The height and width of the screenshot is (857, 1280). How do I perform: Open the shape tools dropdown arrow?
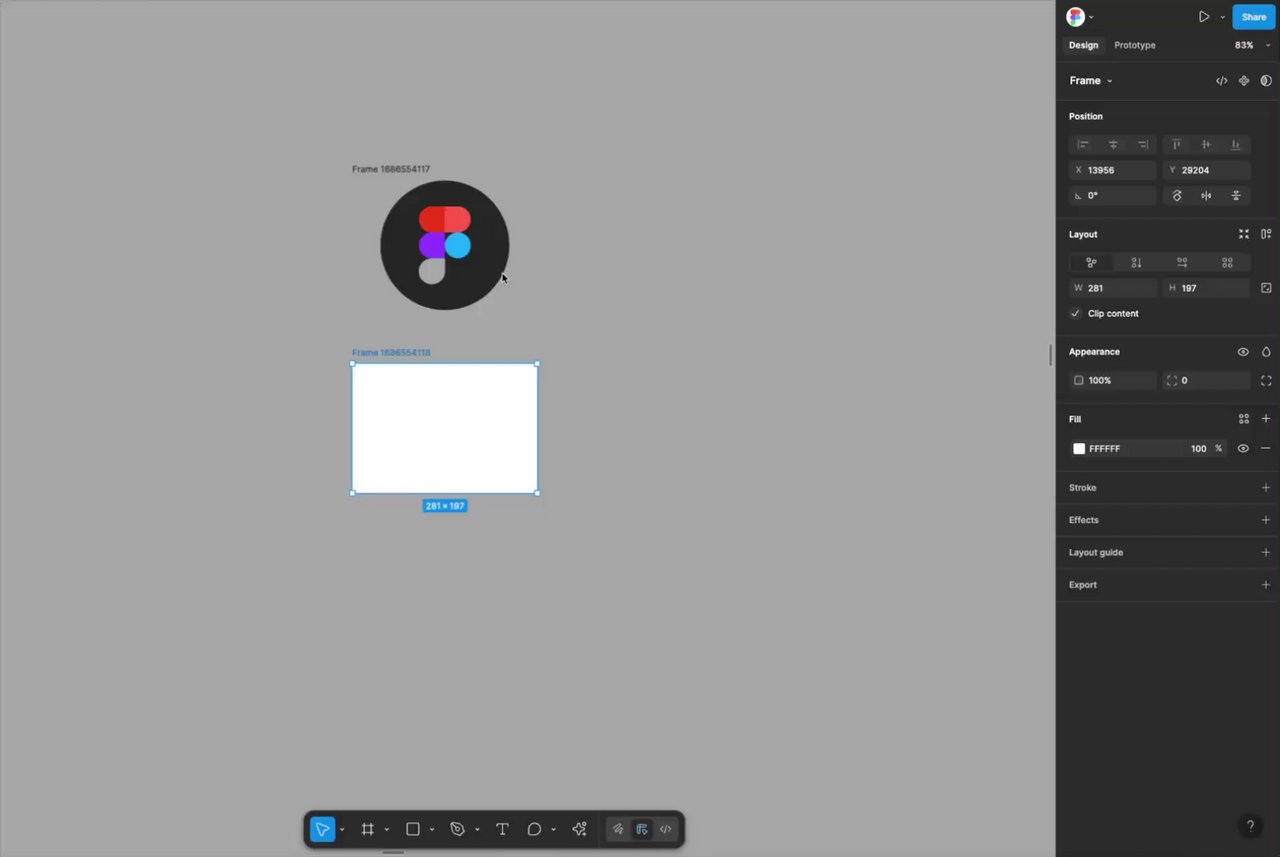point(432,830)
